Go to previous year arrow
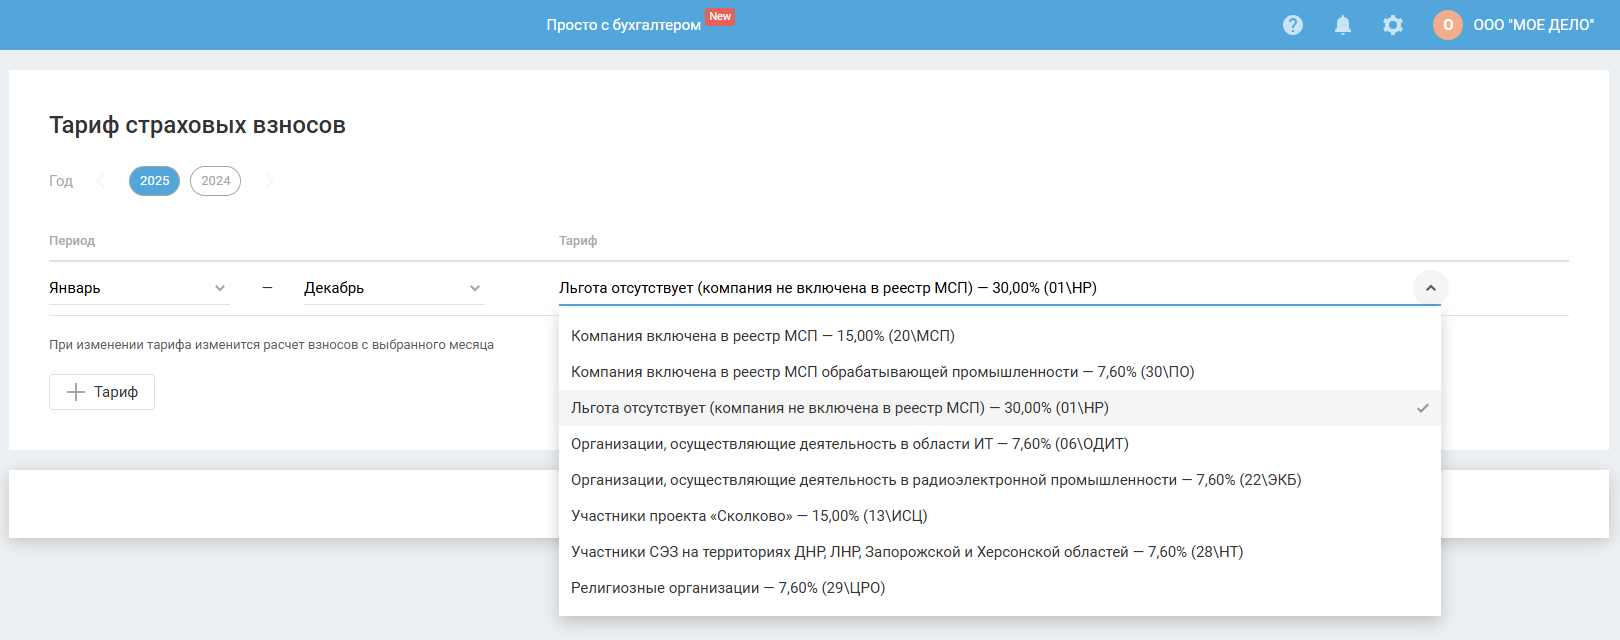Image resolution: width=1620 pixels, height=640 pixels. pos(100,181)
